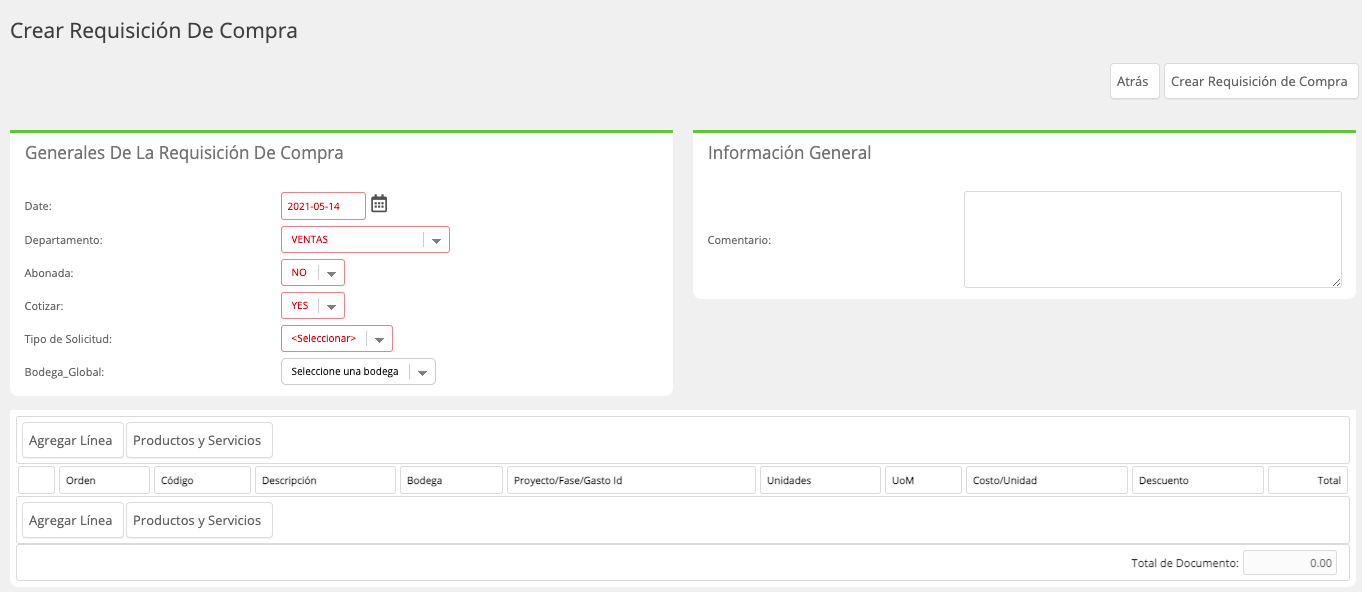
Task: Click inside the Comentario text area
Action: tap(1153, 240)
